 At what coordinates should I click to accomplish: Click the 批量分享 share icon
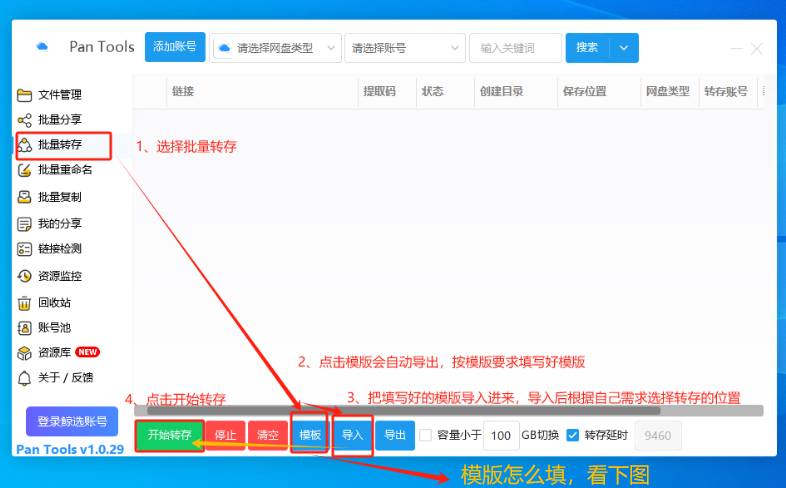pos(24,120)
